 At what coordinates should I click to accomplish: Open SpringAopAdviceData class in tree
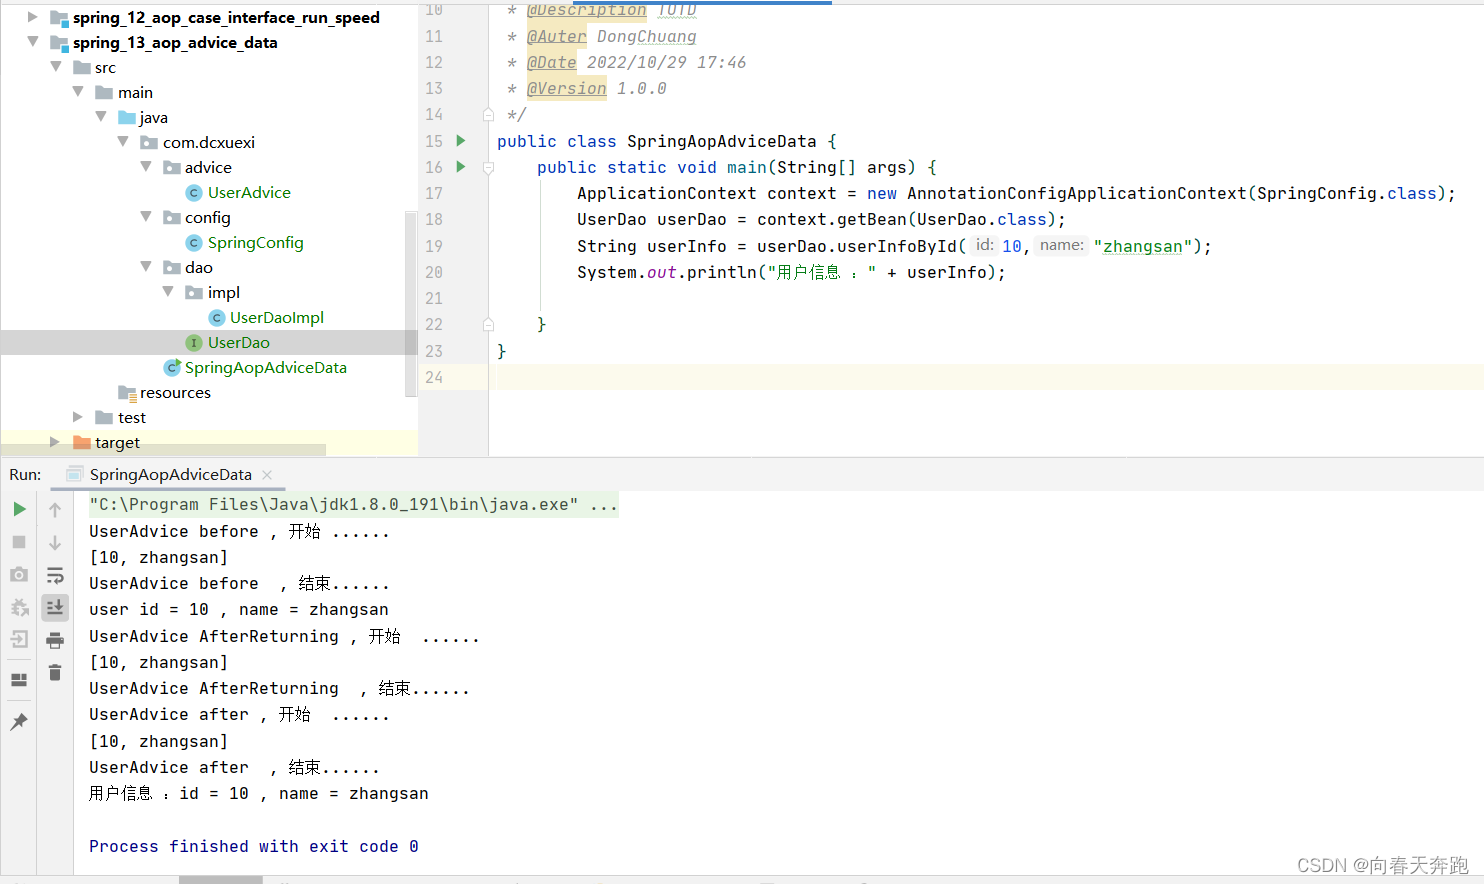pos(265,367)
